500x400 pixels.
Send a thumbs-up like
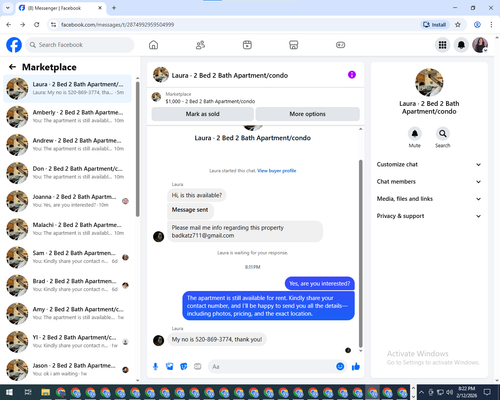click(356, 367)
